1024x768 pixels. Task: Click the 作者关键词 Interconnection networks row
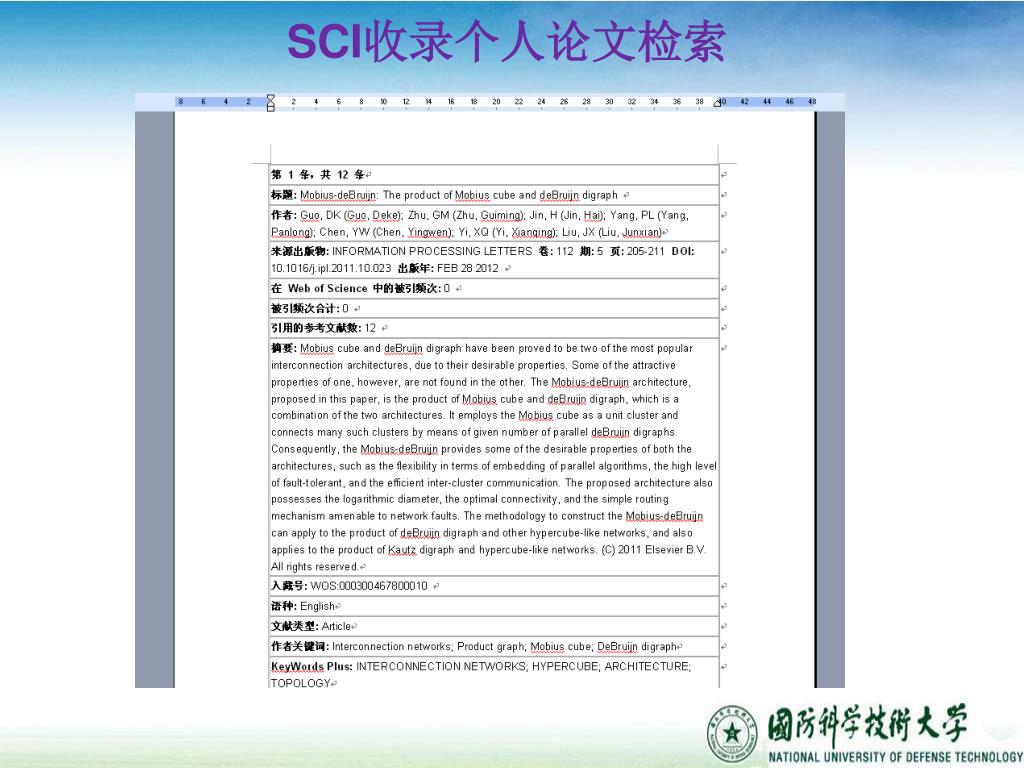point(494,646)
